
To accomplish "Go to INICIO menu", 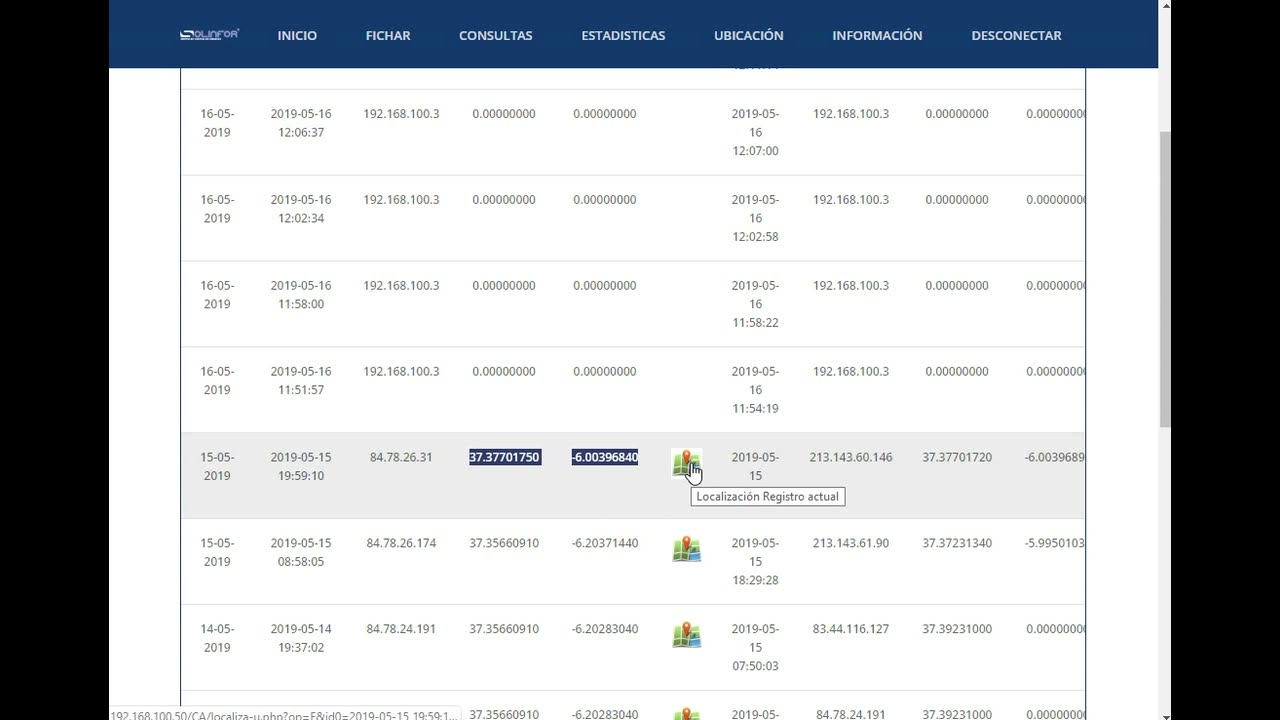I will click(x=297, y=35).
